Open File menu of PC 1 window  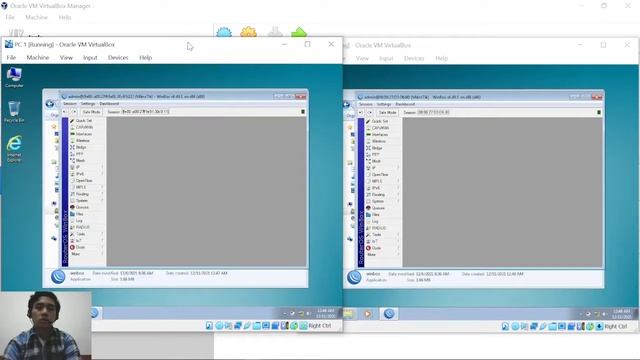click(11, 58)
